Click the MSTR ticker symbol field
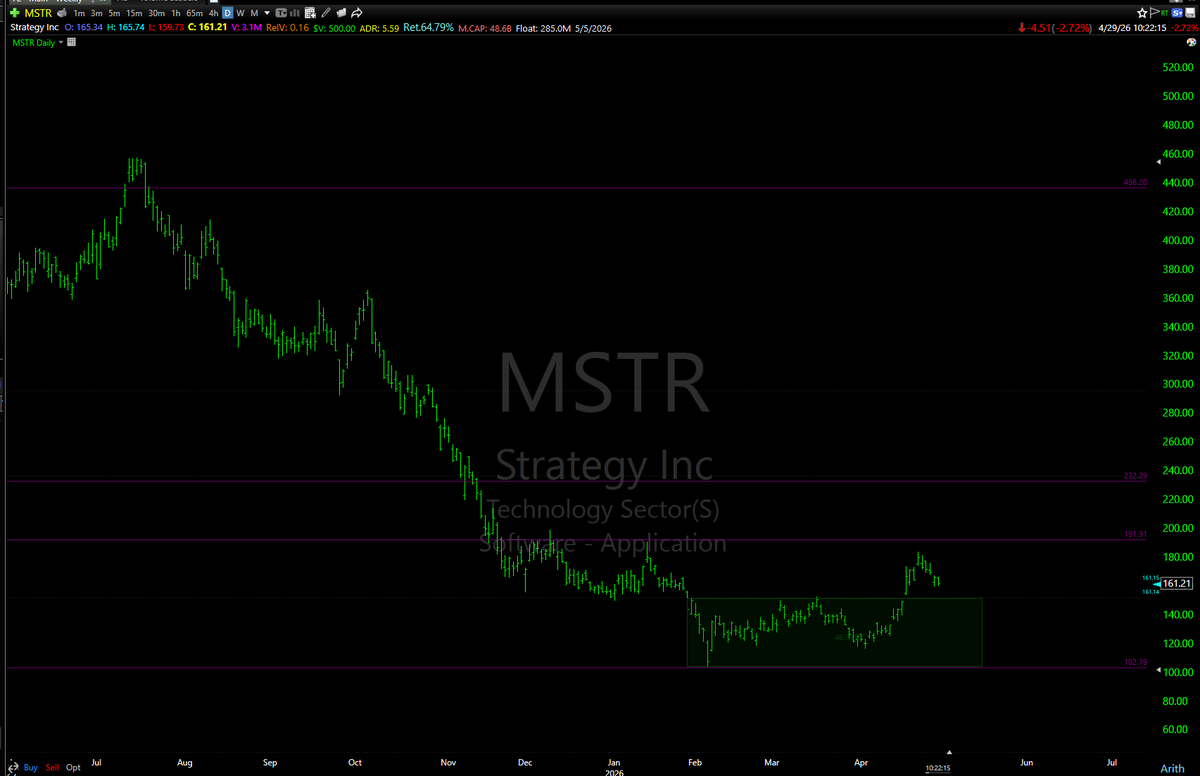Screen dimensions: 1200x776 pos(38,13)
